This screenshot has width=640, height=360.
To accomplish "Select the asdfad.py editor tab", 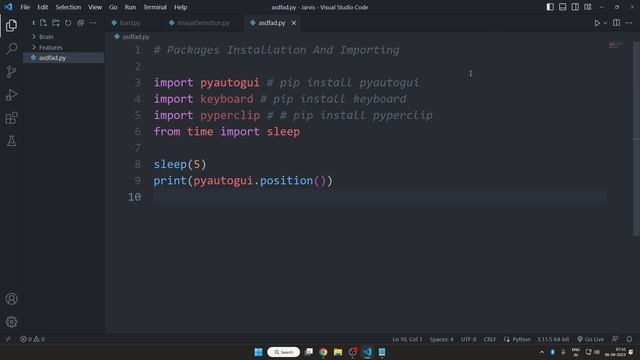I will click(272, 23).
